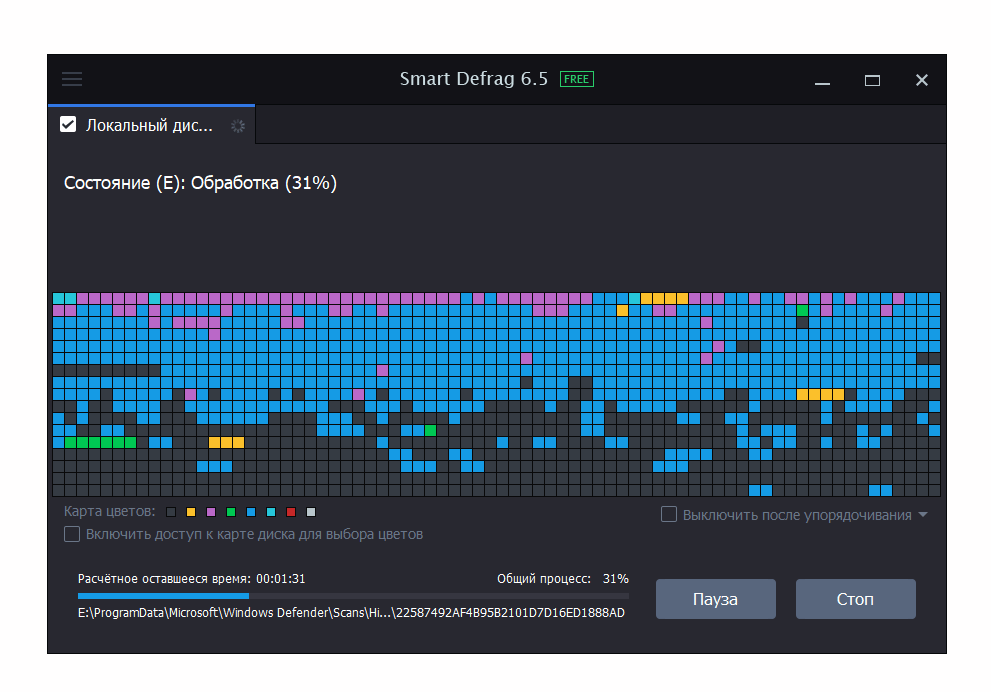Open the hamburger main menu
This screenshot has height=692, width=991.
click(72, 80)
